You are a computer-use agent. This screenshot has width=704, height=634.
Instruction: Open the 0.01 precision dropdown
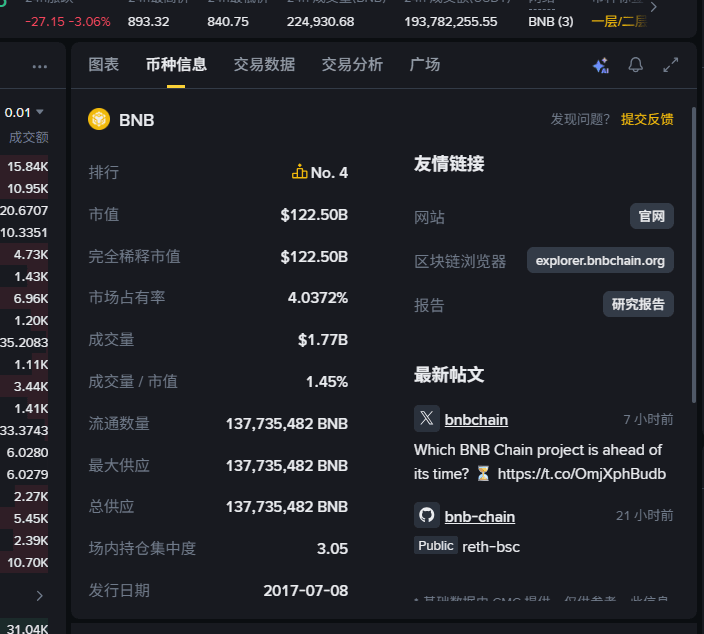24,112
